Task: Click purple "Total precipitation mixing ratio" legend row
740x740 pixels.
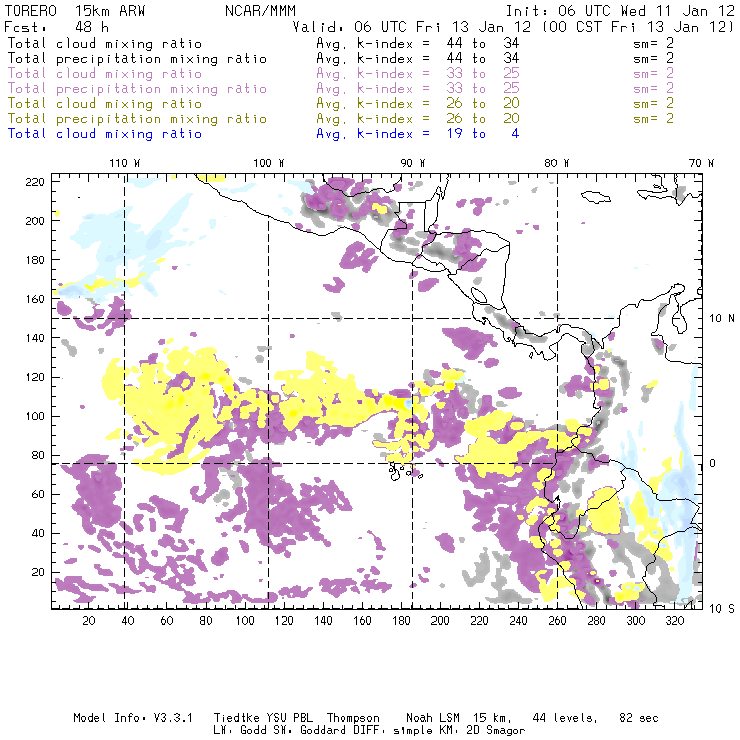Action: coord(340,89)
